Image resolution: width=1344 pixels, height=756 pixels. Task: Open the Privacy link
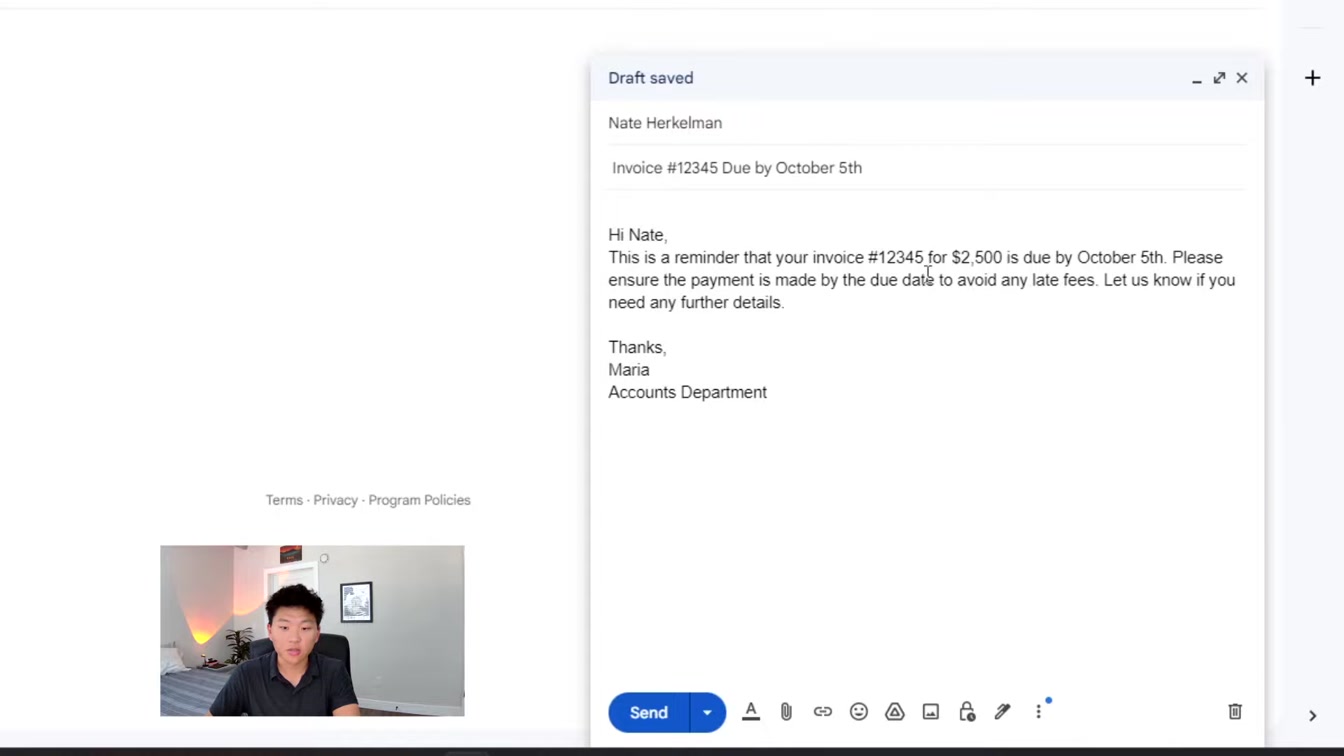(x=335, y=500)
